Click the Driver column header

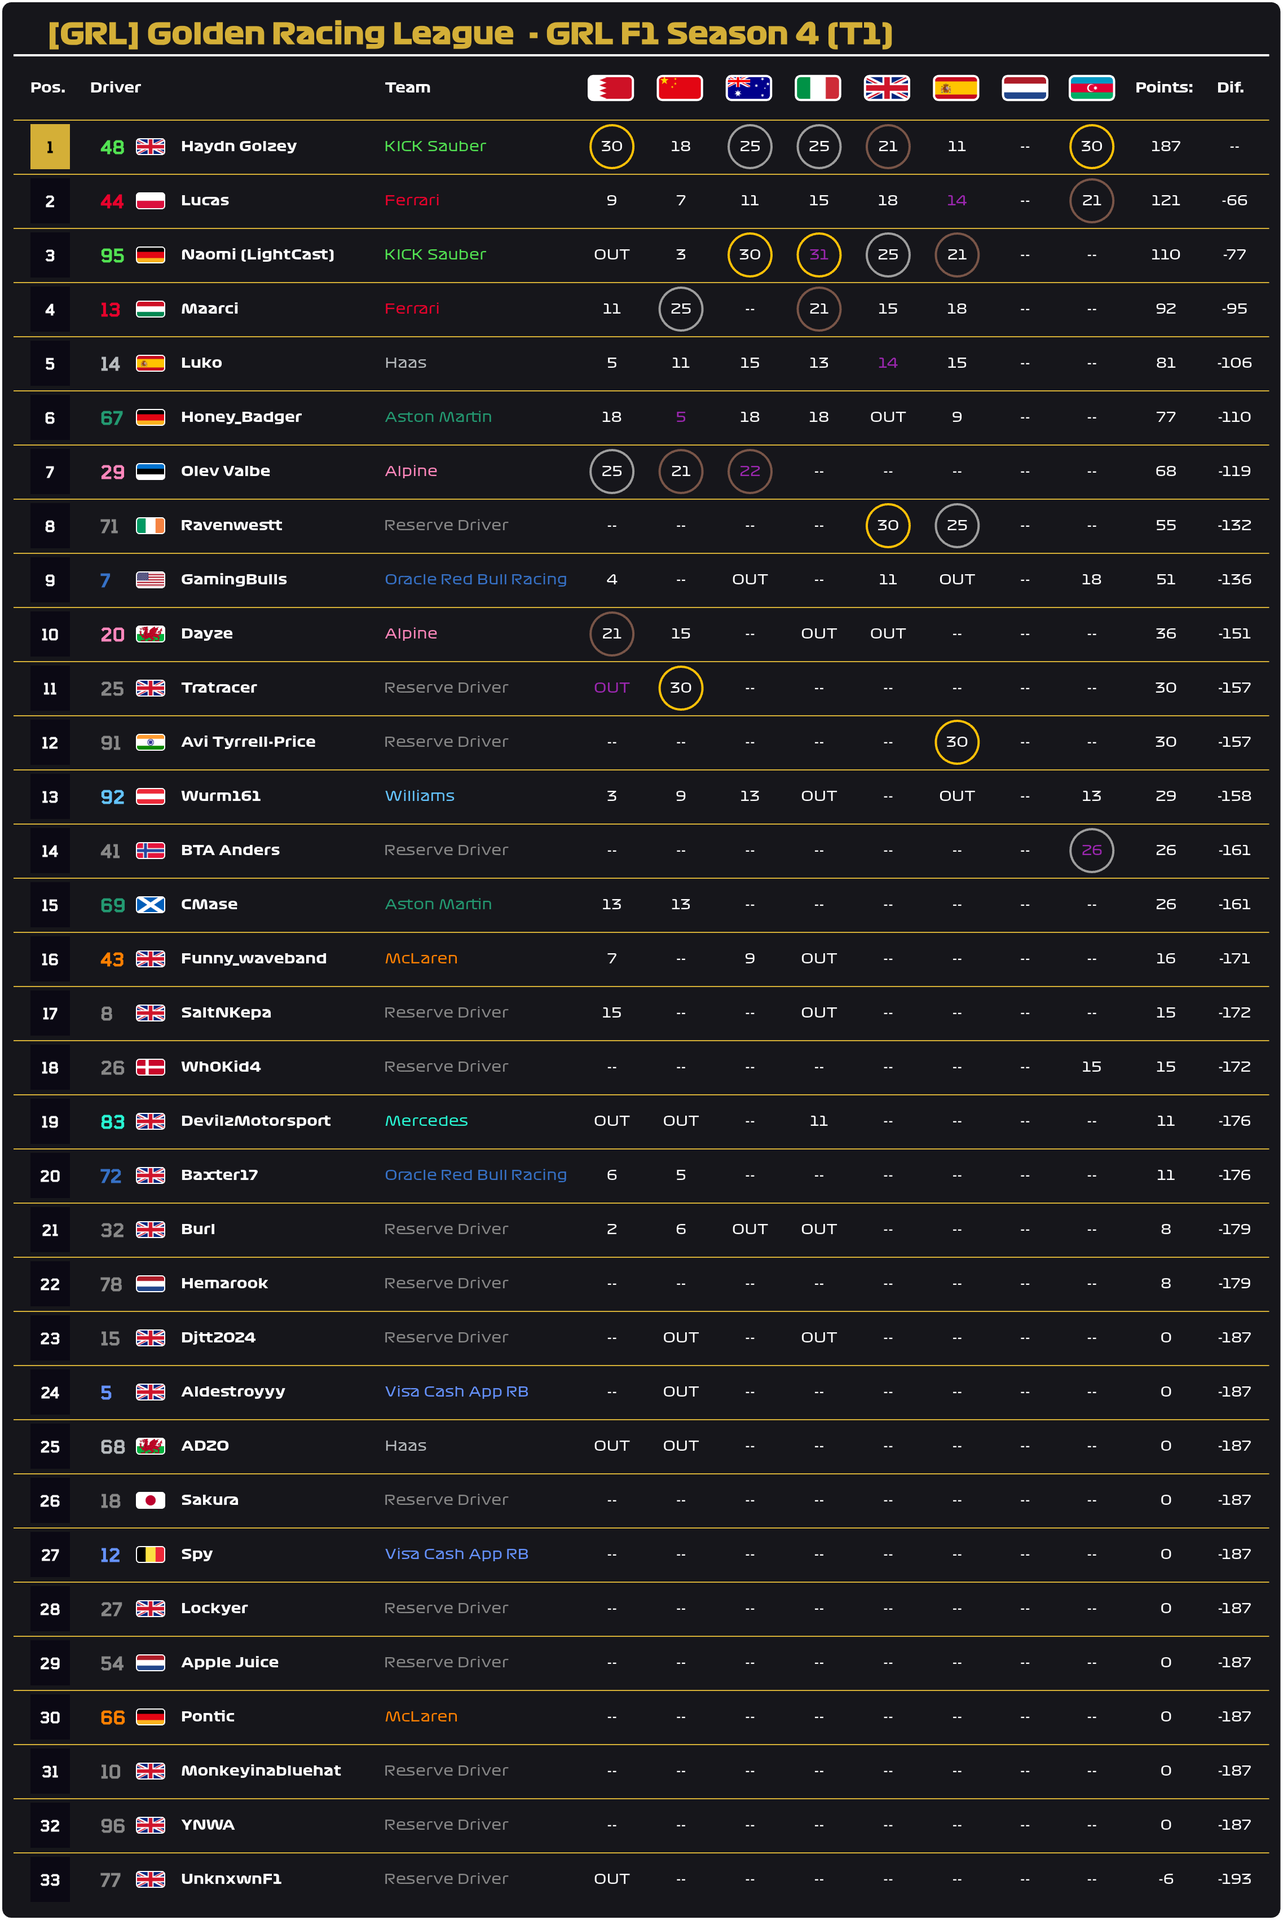click(116, 88)
